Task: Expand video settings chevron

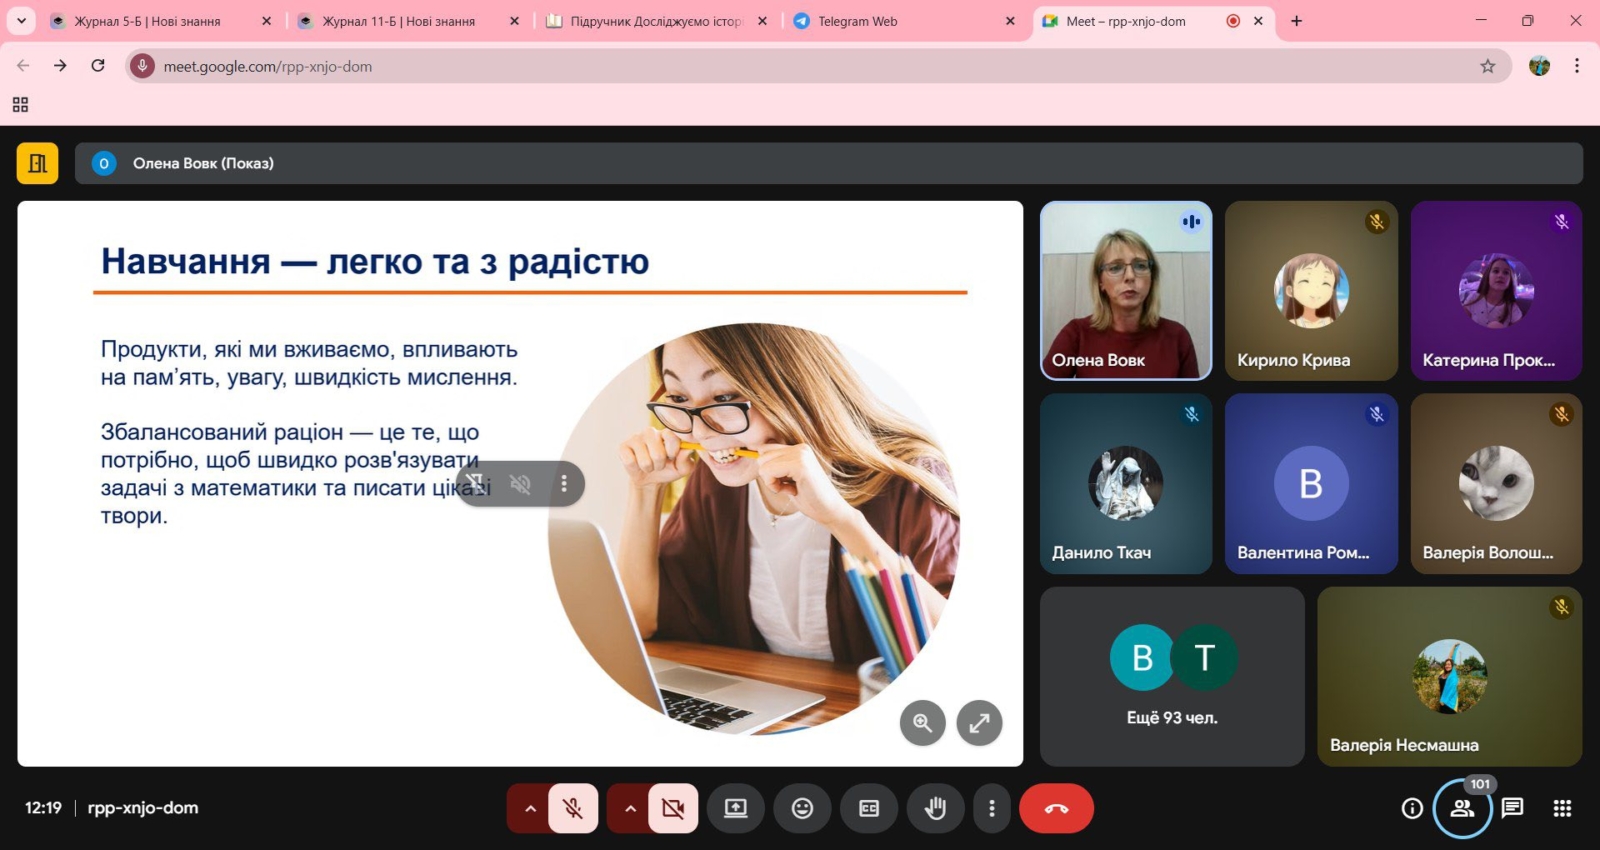Action: pyautogui.click(x=630, y=808)
